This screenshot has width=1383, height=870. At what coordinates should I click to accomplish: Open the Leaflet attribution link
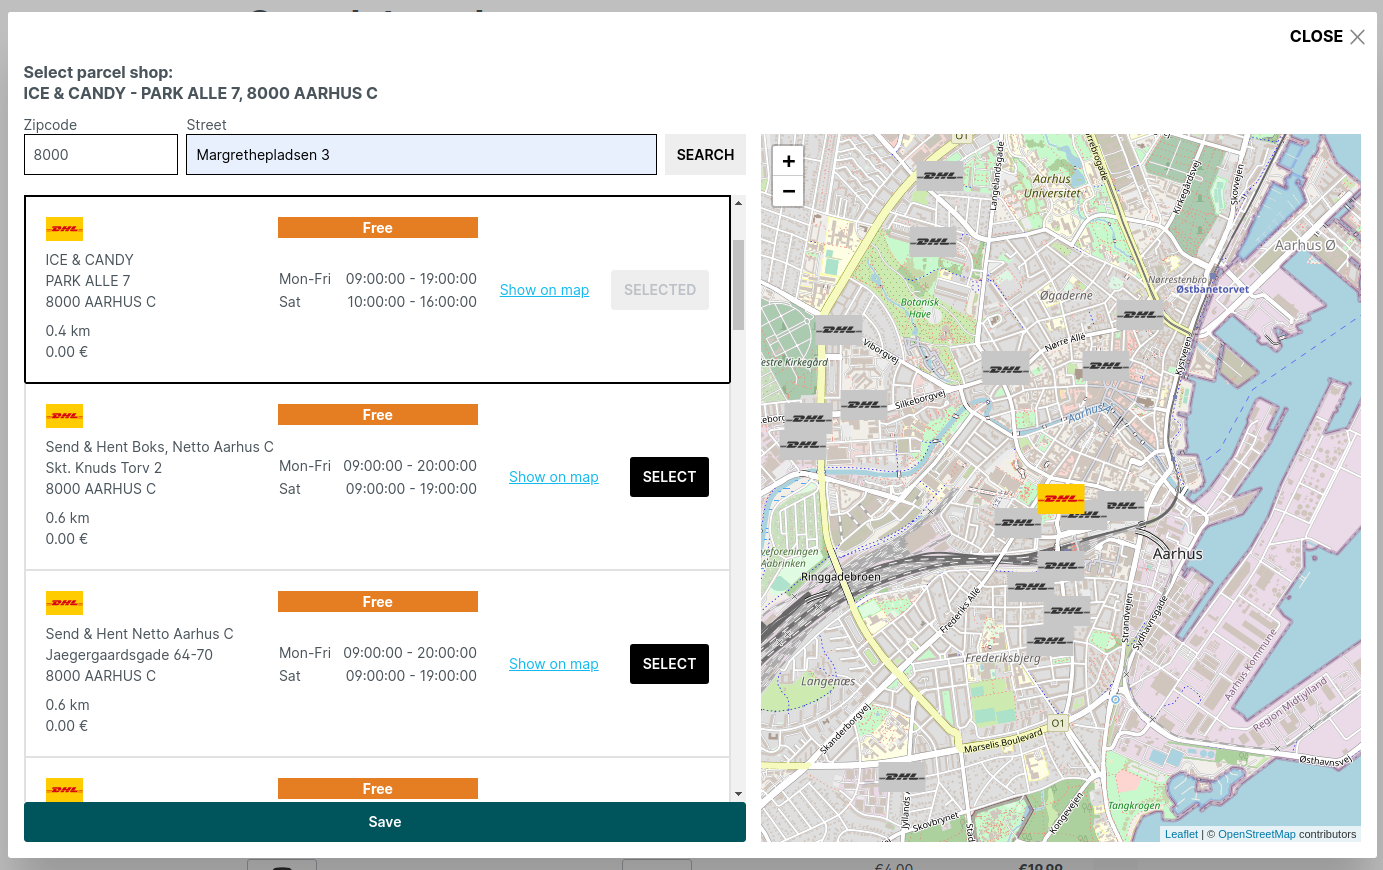1181,834
